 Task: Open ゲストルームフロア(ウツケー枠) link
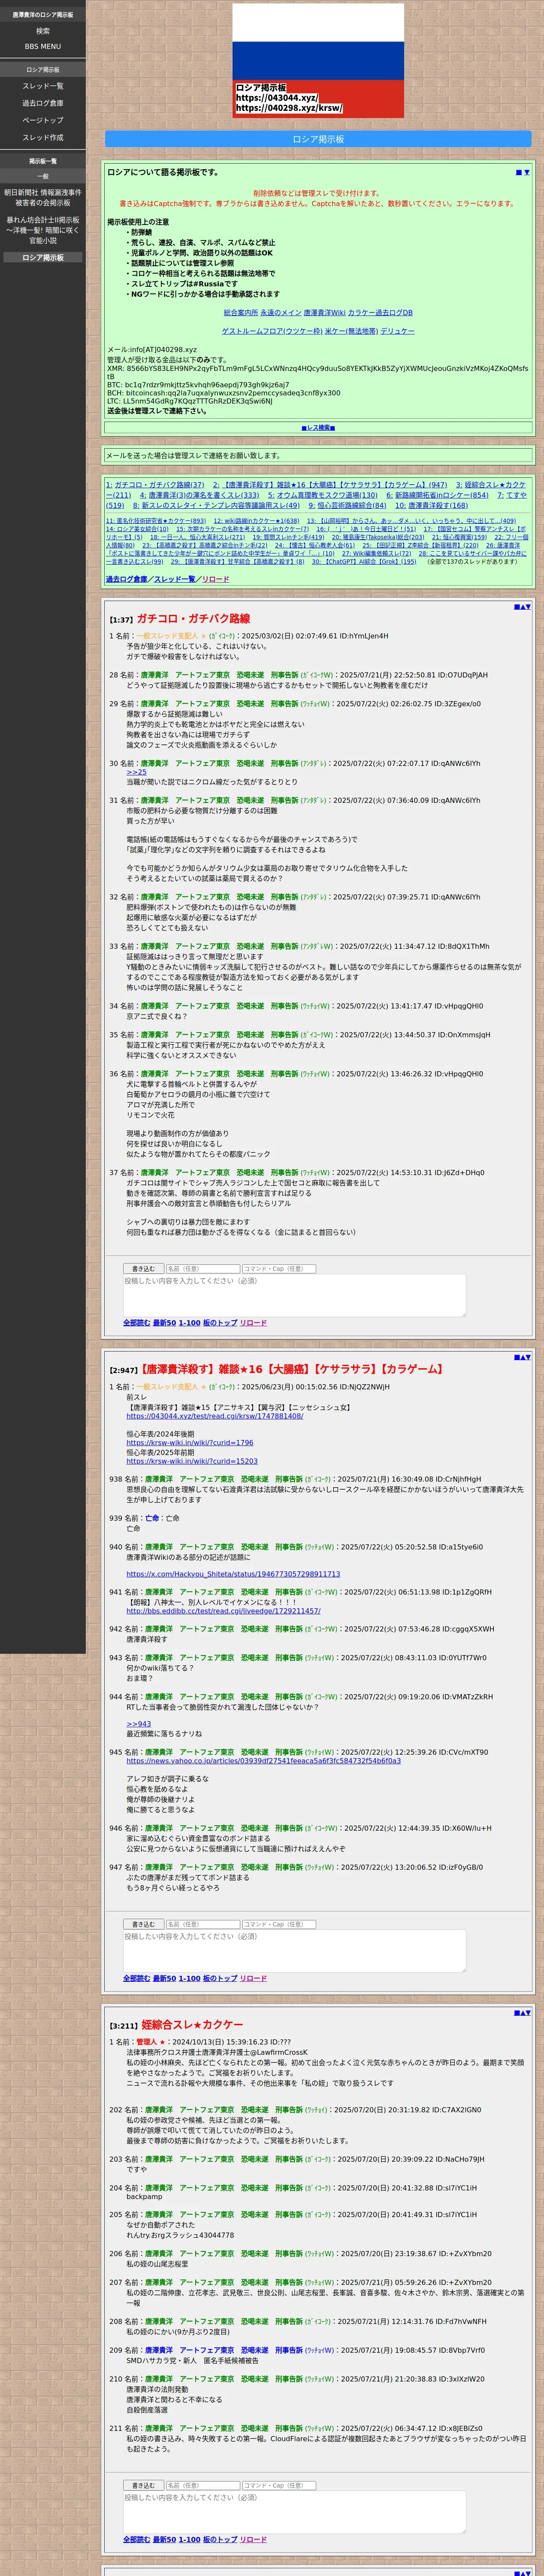pyautogui.click(x=272, y=331)
